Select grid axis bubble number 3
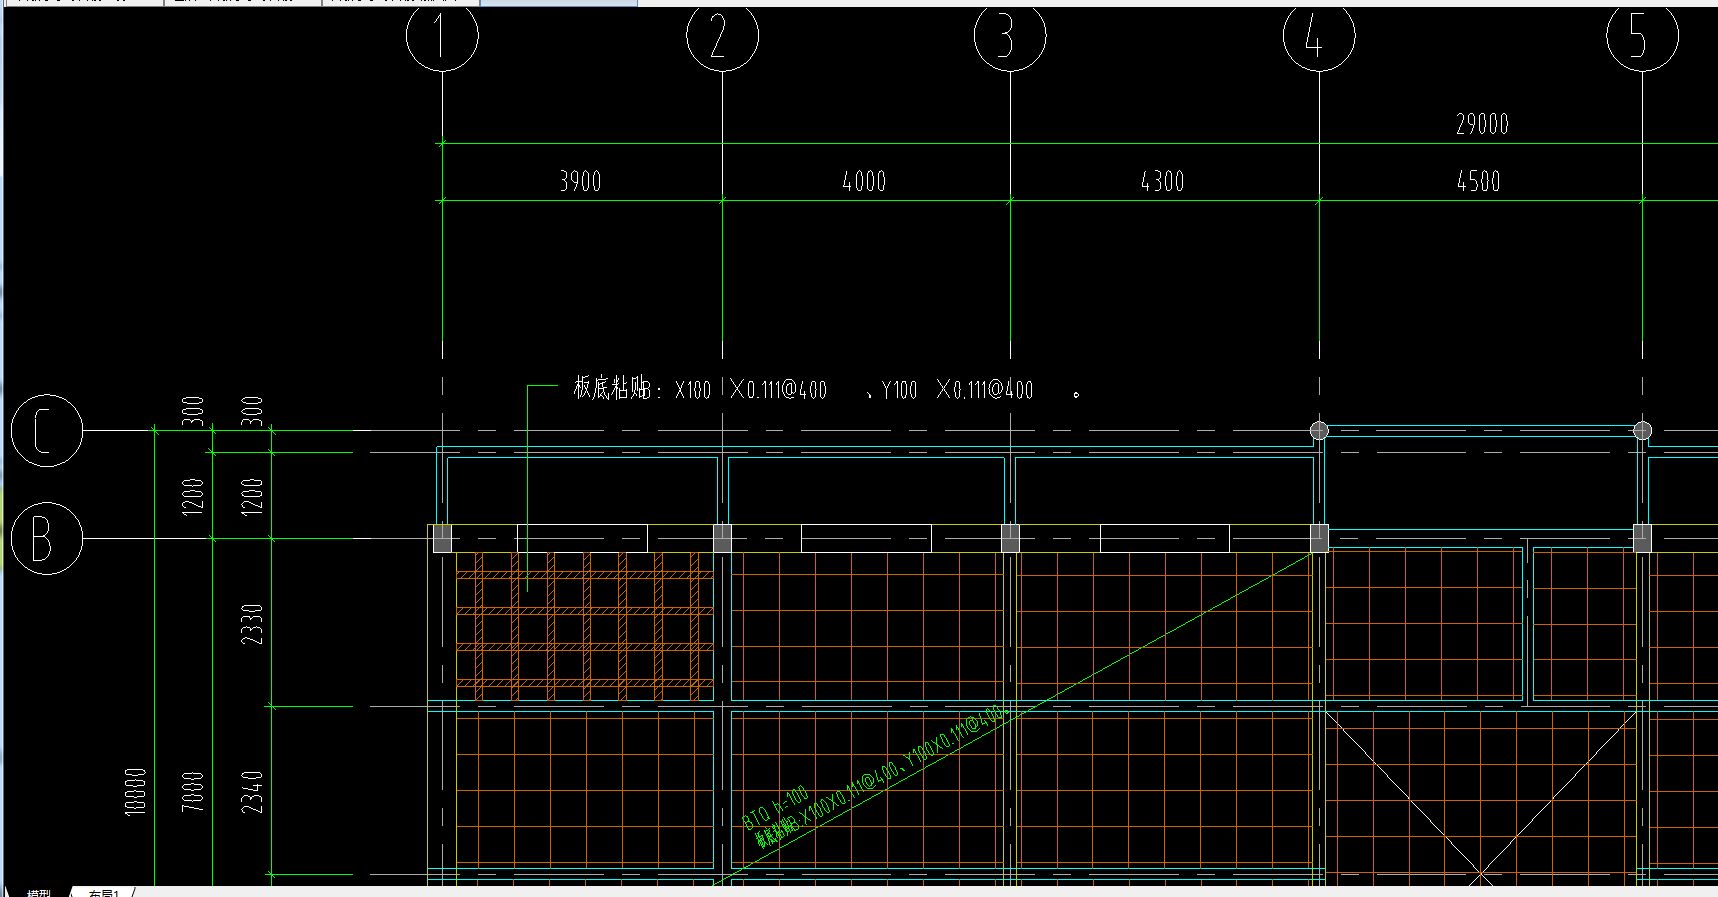Viewport: 1718px width, 897px height. pyautogui.click(x=1010, y=36)
